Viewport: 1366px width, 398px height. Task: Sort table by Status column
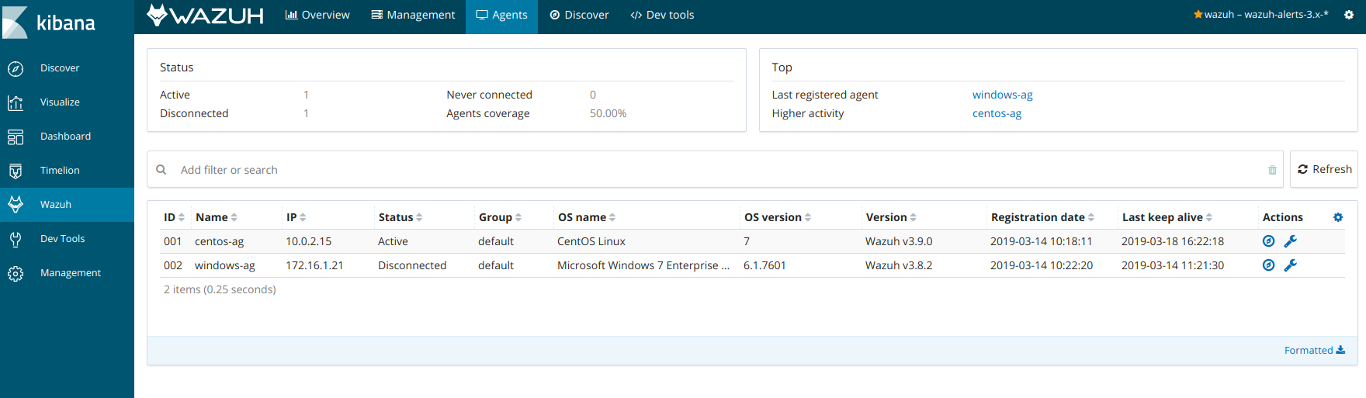(x=400, y=217)
